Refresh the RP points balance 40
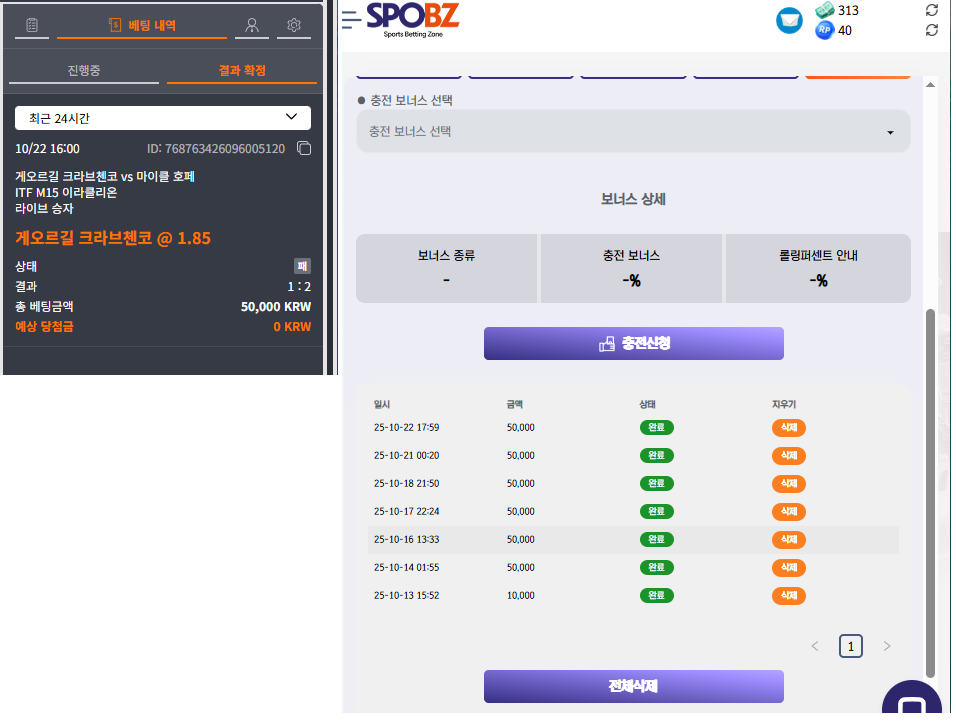 pos(932,31)
